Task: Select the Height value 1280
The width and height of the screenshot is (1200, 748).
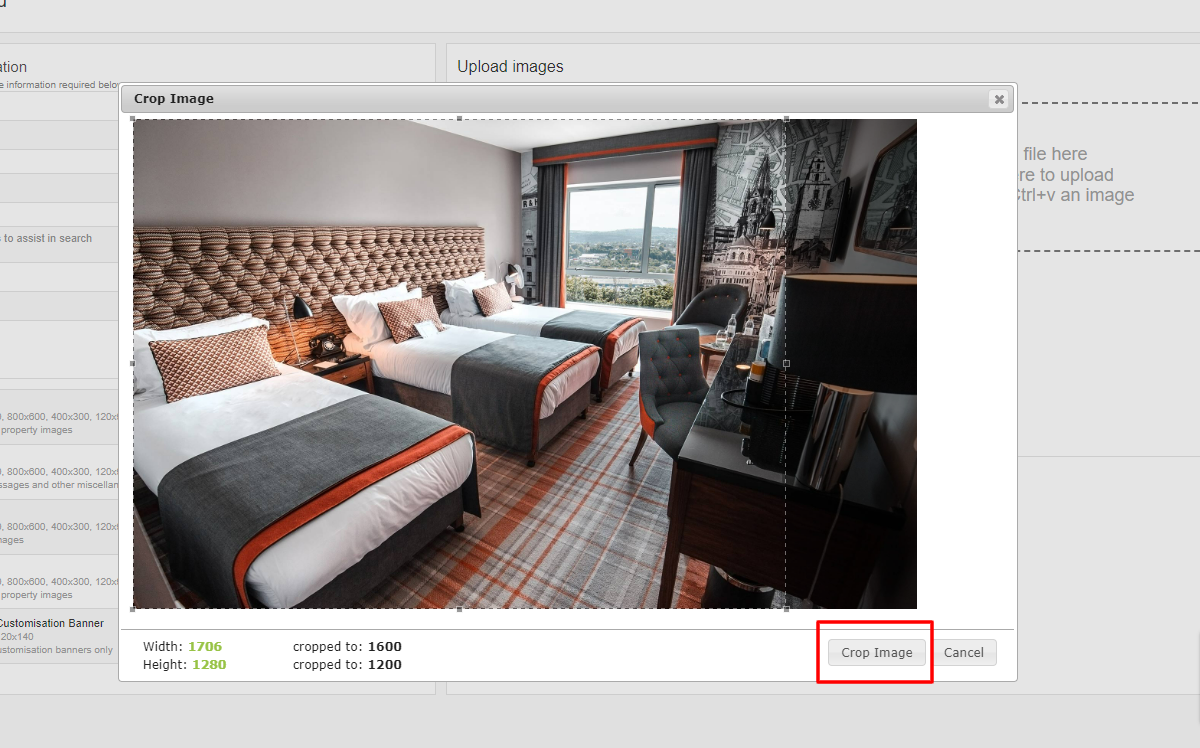Action: point(209,665)
